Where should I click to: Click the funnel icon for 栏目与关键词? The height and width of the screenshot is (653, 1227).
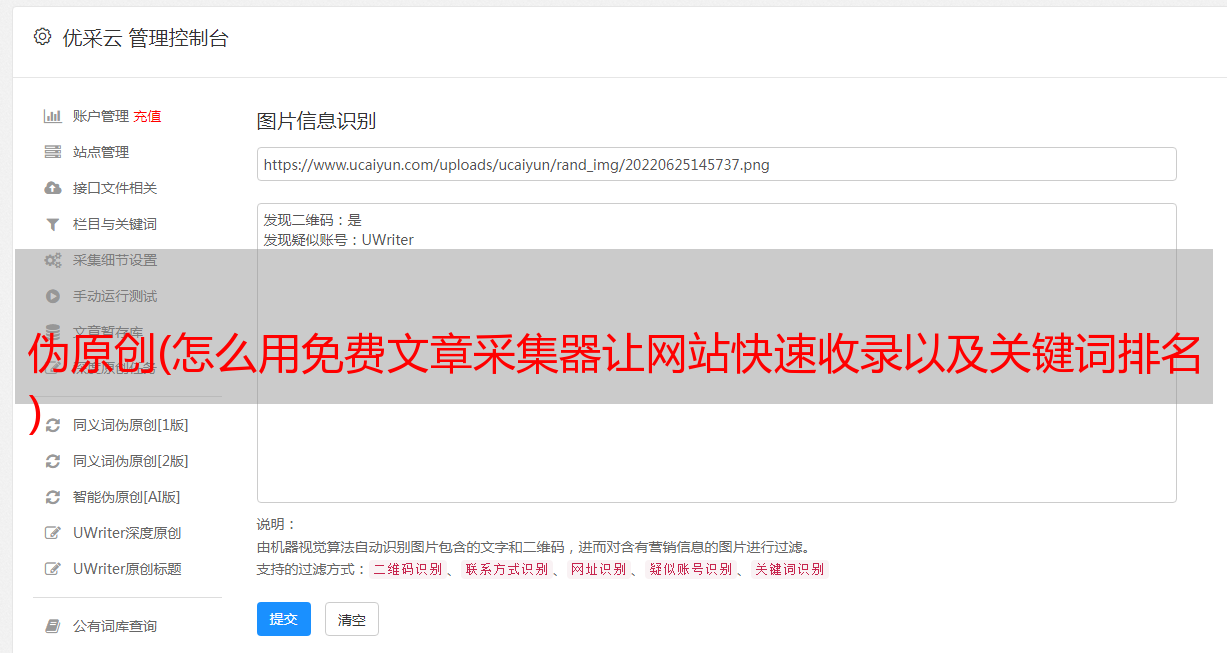point(53,224)
